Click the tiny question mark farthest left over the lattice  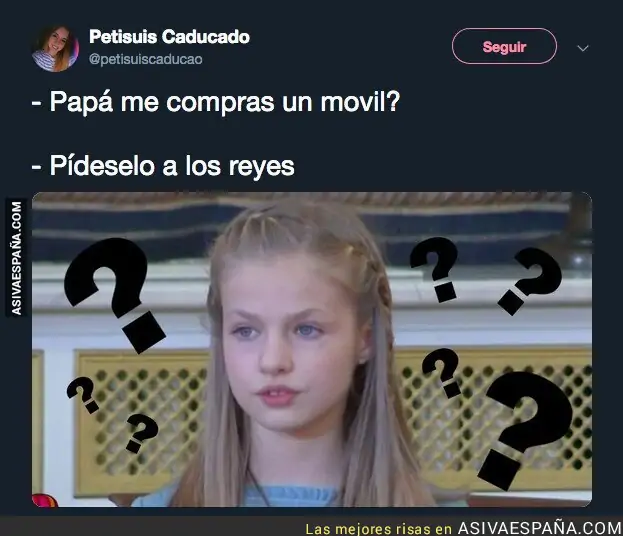pyautogui.click(x=82, y=395)
